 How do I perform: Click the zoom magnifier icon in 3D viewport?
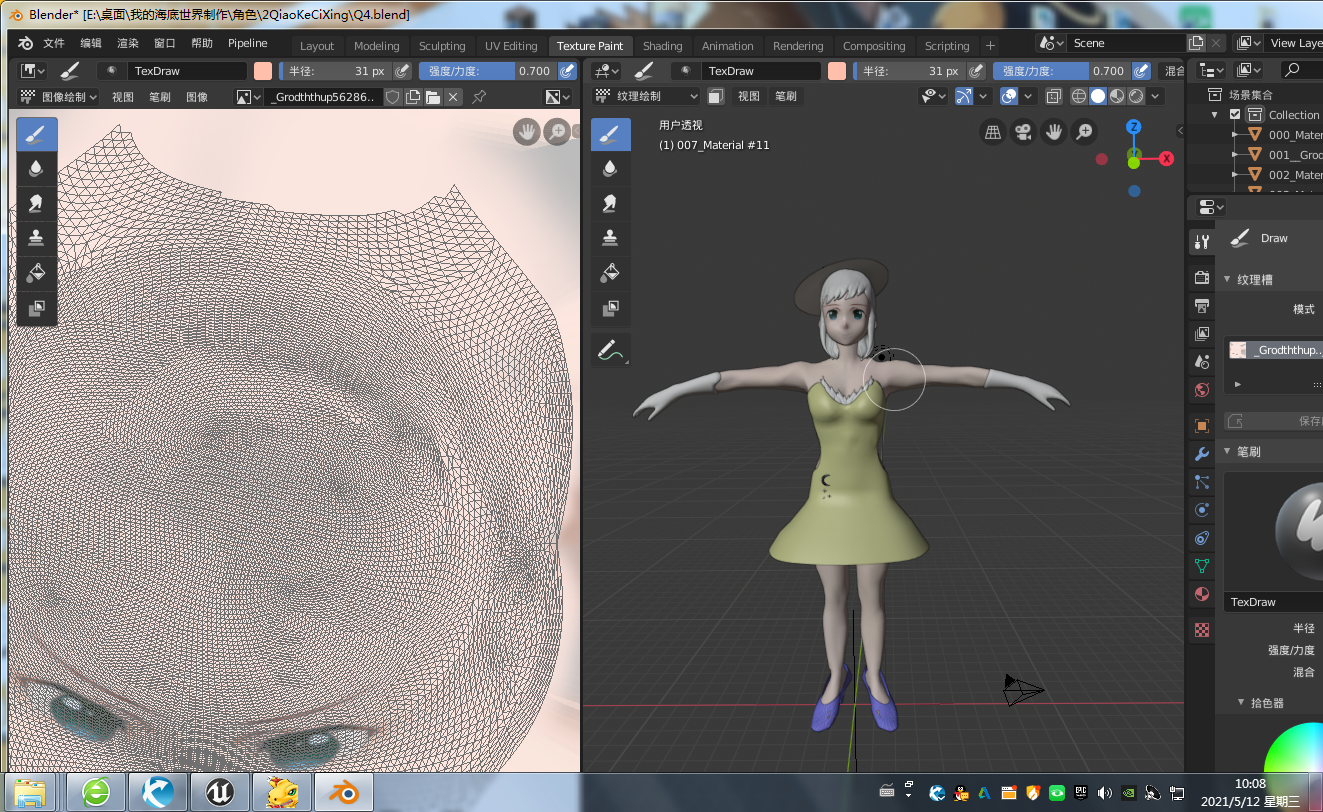(1084, 132)
